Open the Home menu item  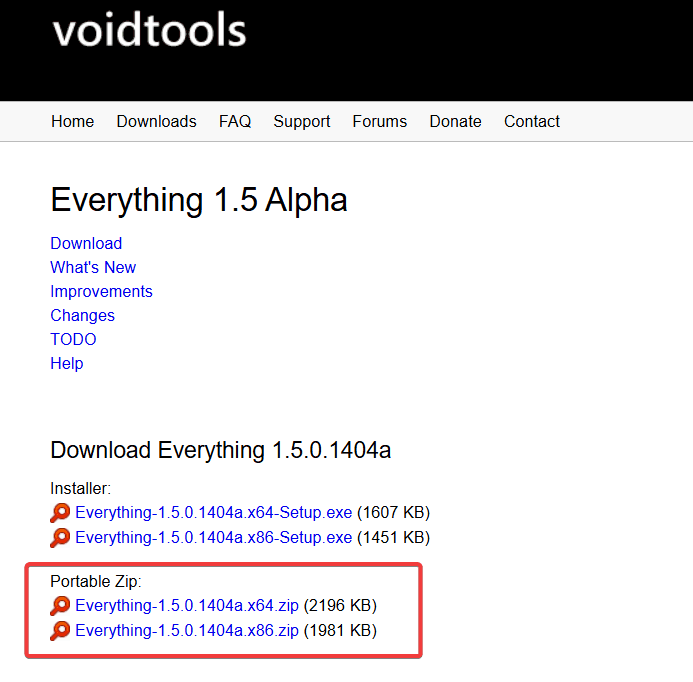72,121
